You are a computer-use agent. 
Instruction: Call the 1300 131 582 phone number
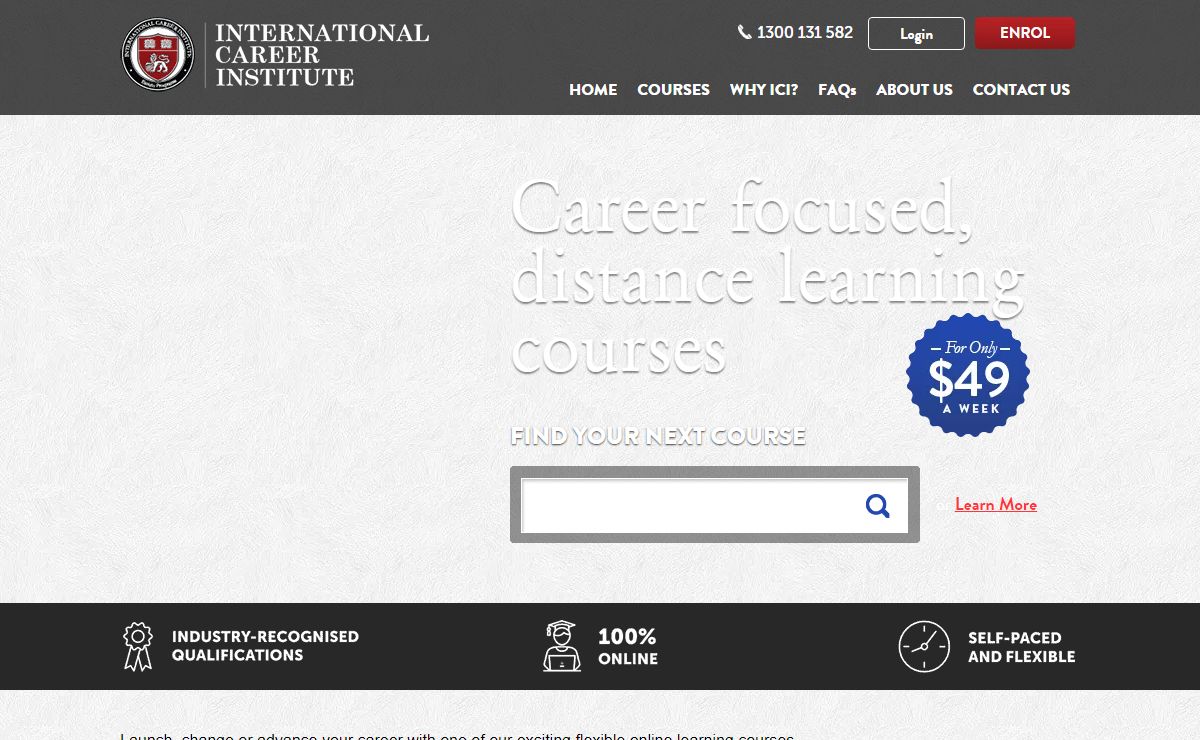pos(805,32)
